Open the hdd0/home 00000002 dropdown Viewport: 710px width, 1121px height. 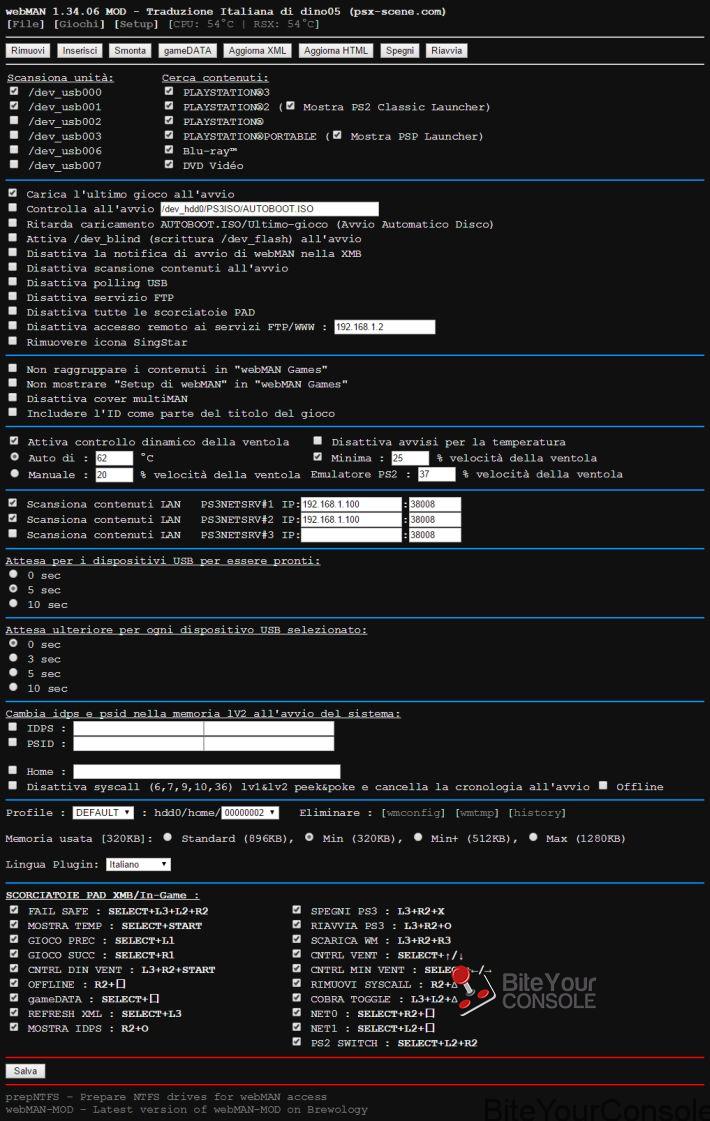click(250, 813)
